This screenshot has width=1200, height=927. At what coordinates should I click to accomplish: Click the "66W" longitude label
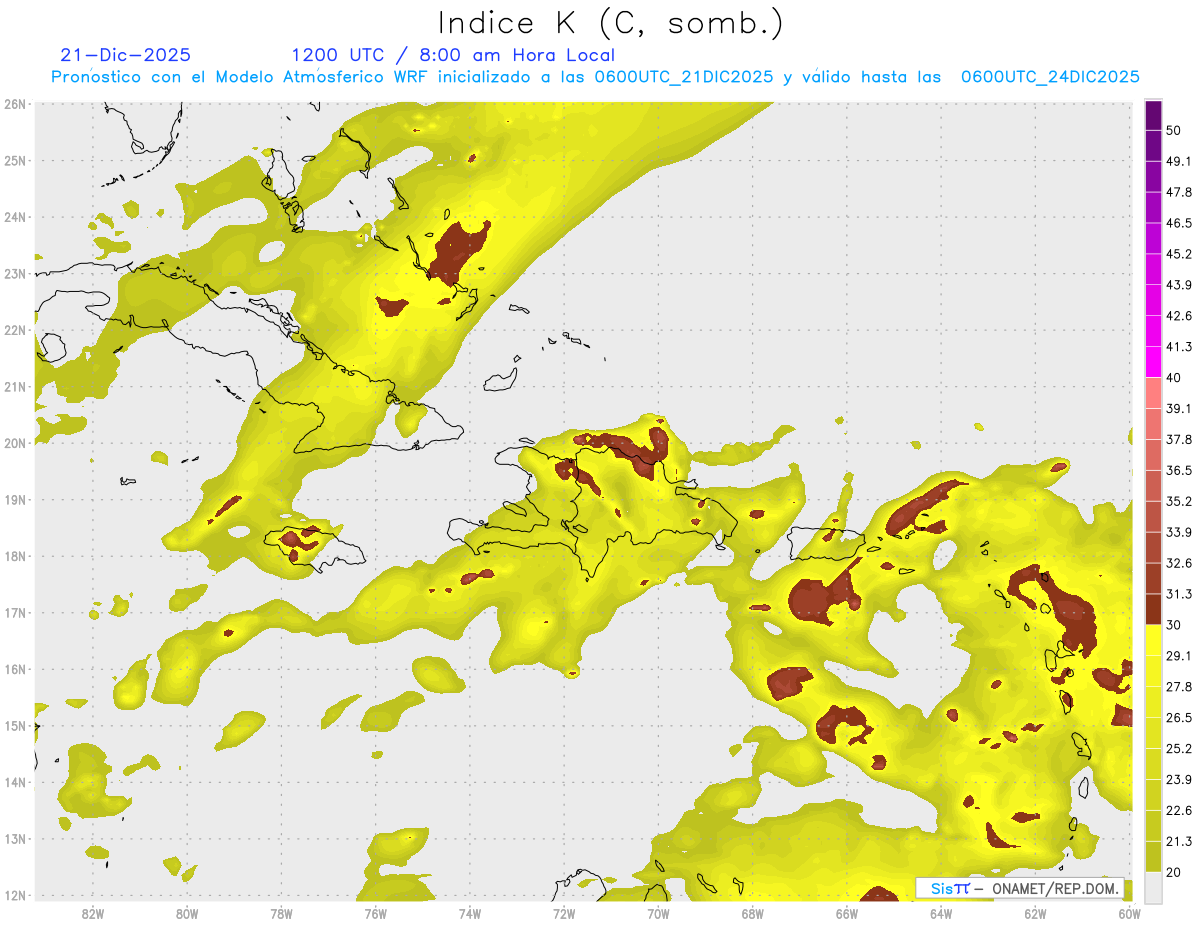tap(846, 913)
